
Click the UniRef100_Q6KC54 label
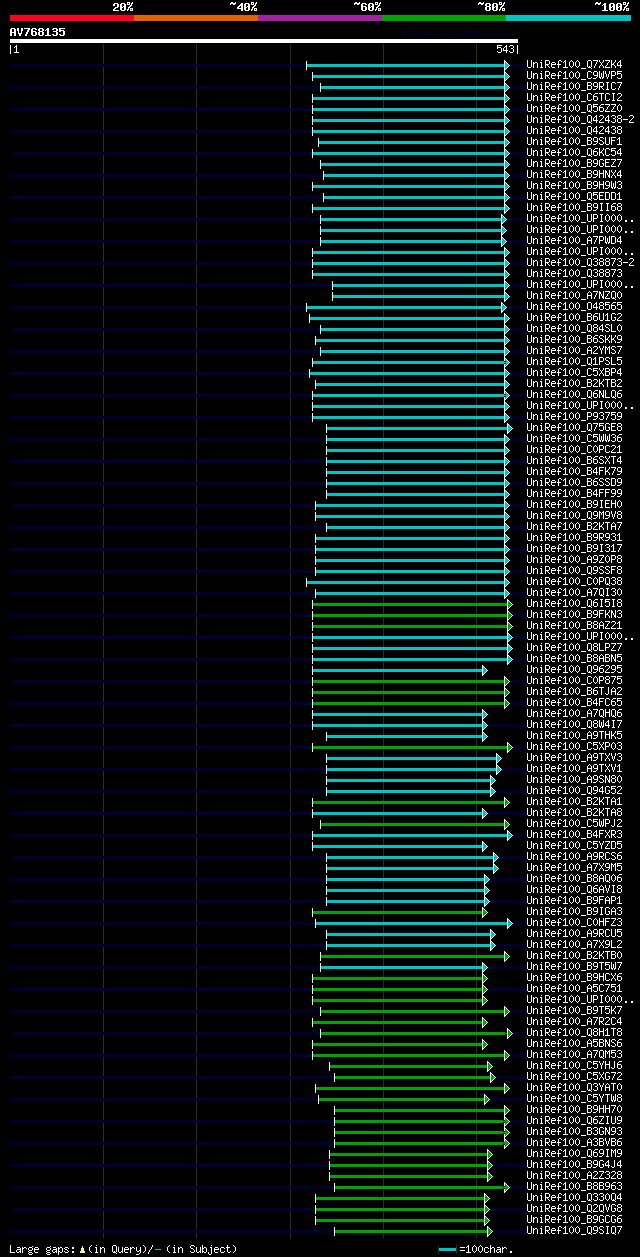pyautogui.click(x=574, y=152)
